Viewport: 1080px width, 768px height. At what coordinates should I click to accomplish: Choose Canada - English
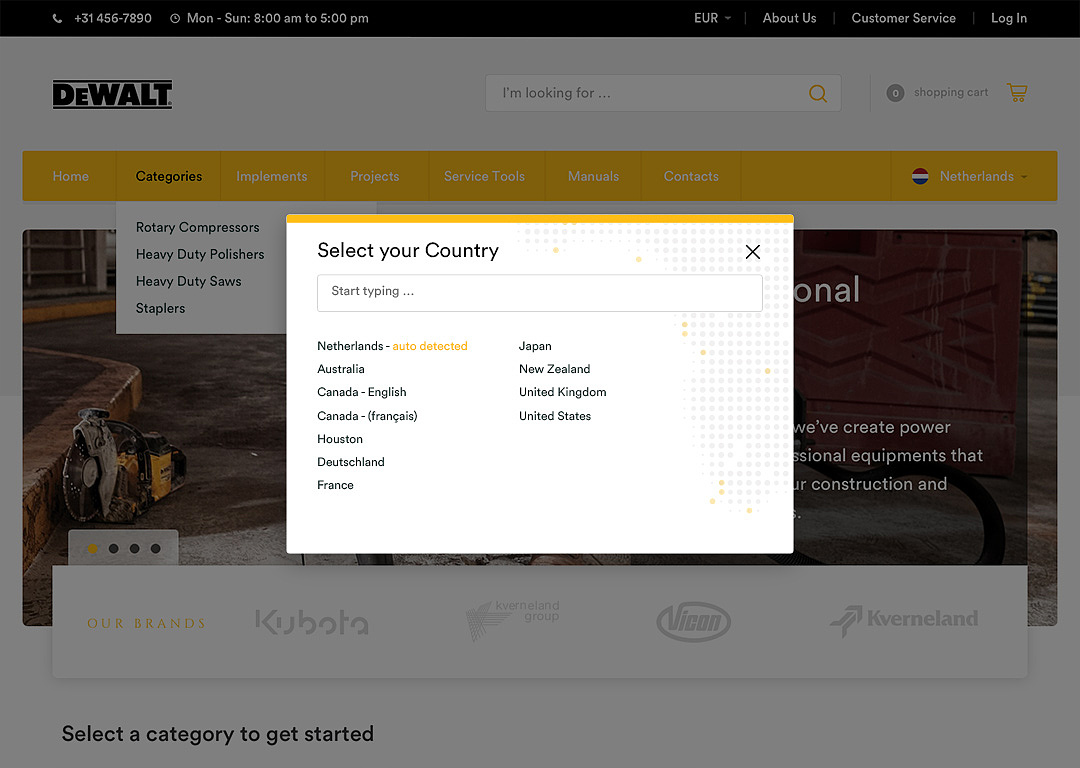coord(362,392)
